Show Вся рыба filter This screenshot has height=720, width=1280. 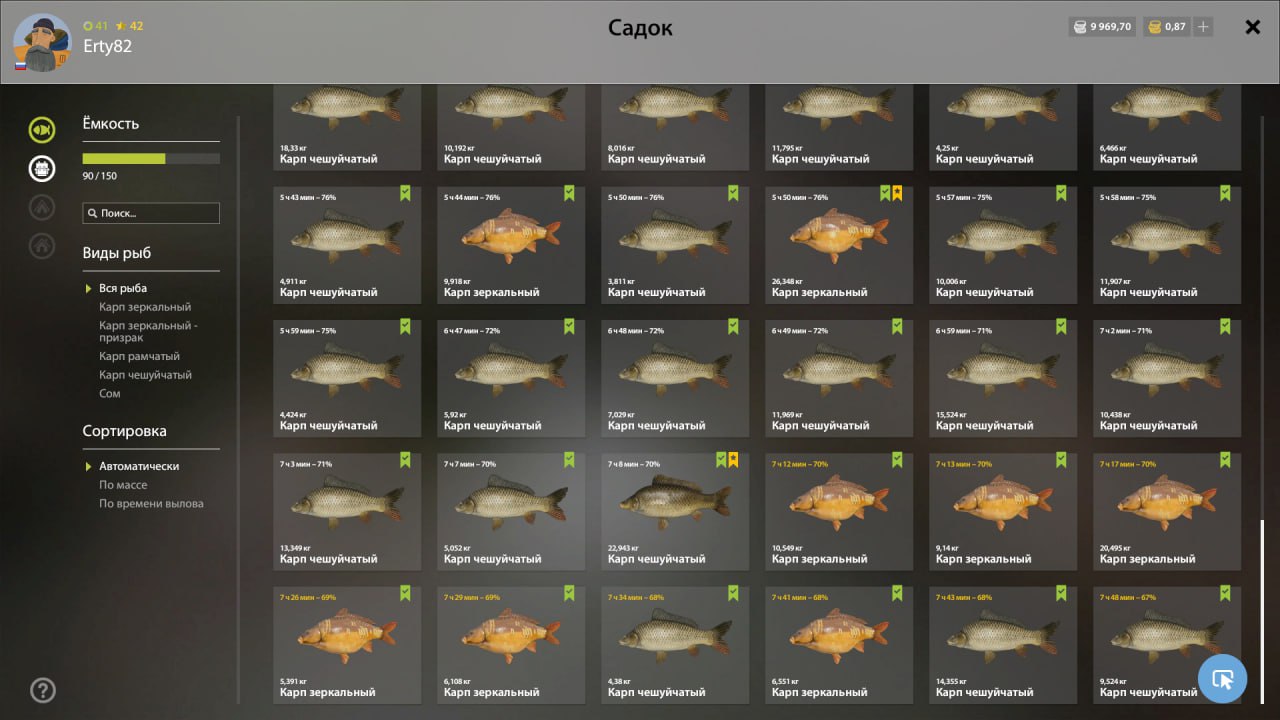tap(123, 288)
